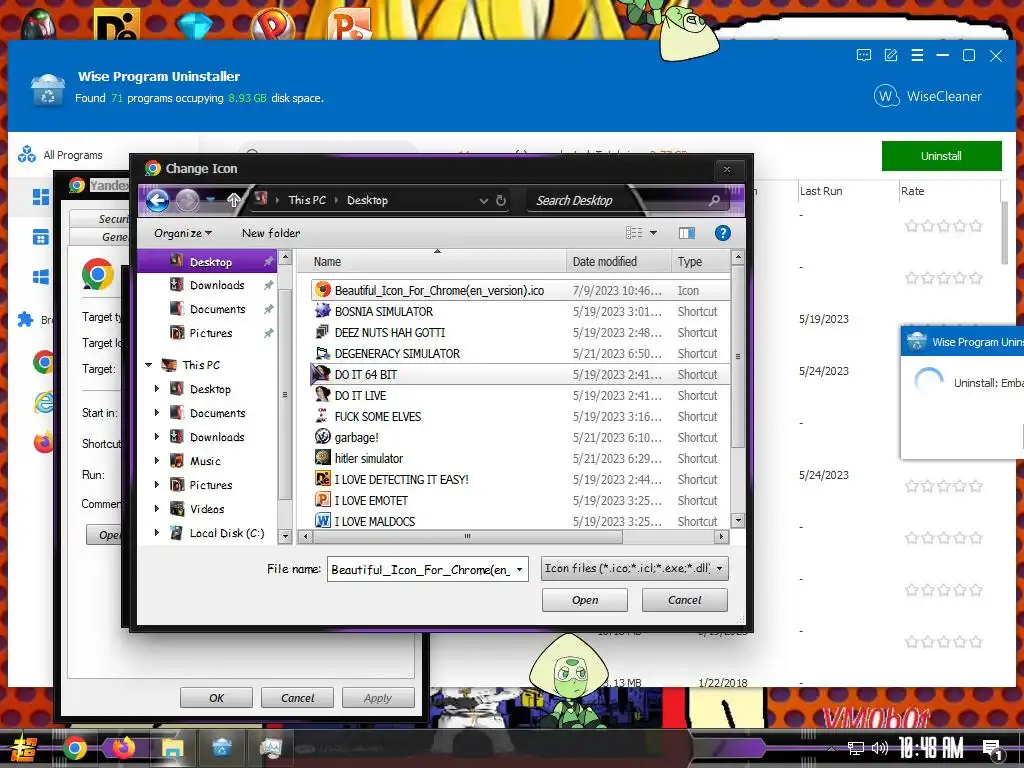Image resolution: width=1024 pixels, height=768 pixels.
Task: Open Wise Program Uninstaller taskbar icon
Action: [x=221, y=748]
